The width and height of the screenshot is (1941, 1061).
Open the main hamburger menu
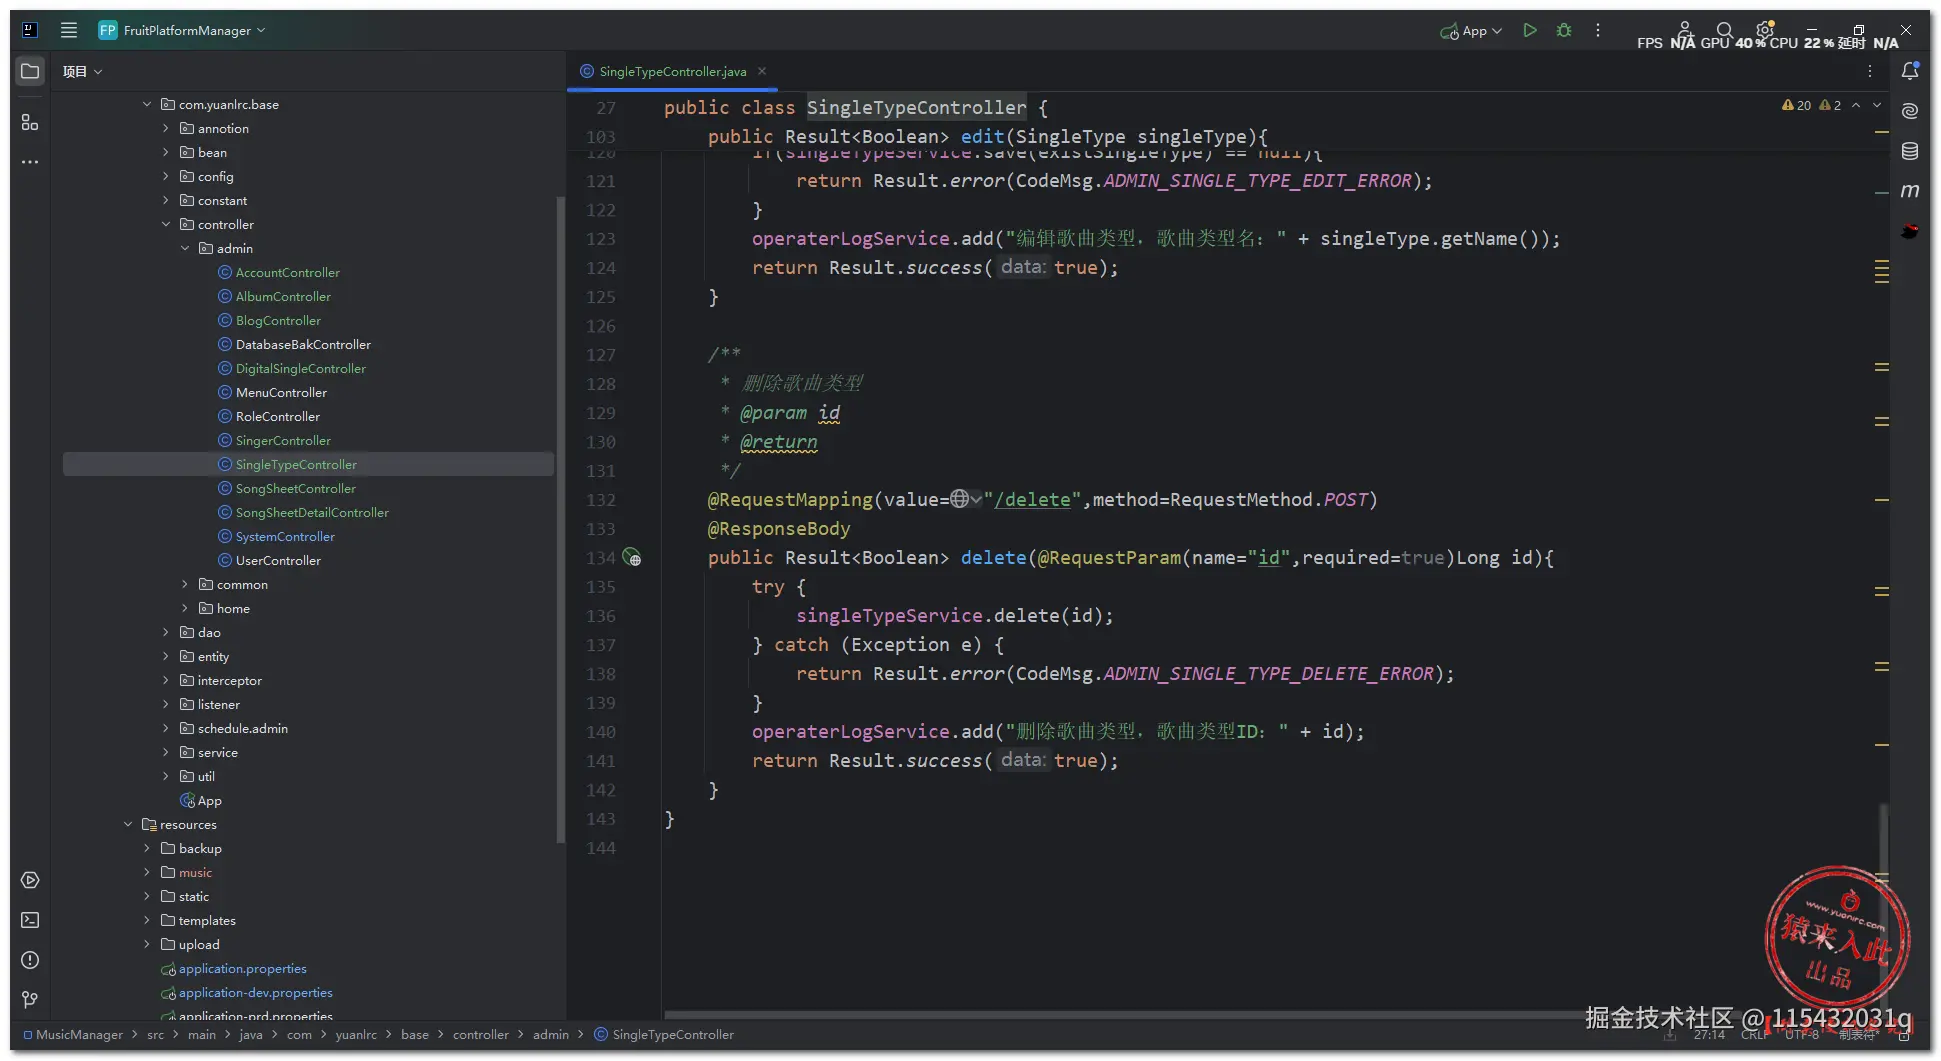point(69,31)
